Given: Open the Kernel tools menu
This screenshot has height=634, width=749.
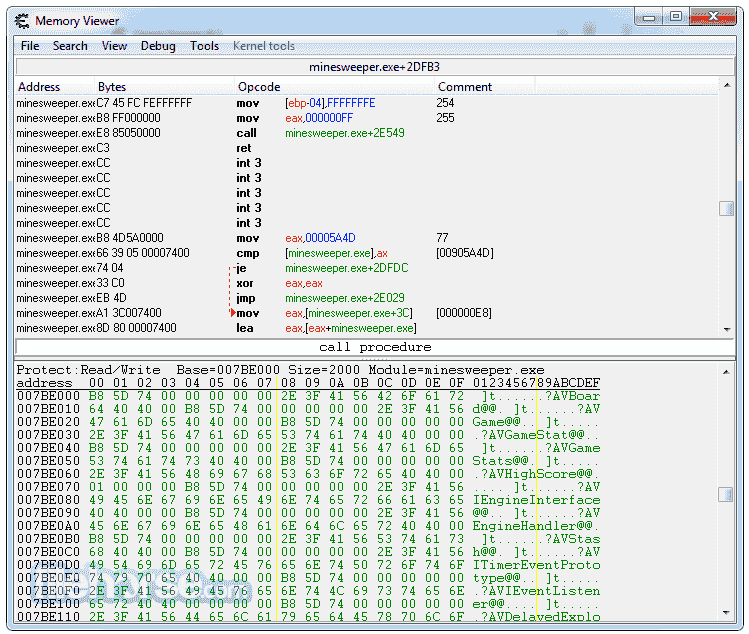Looking at the screenshot, I should pyautogui.click(x=264, y=46).
